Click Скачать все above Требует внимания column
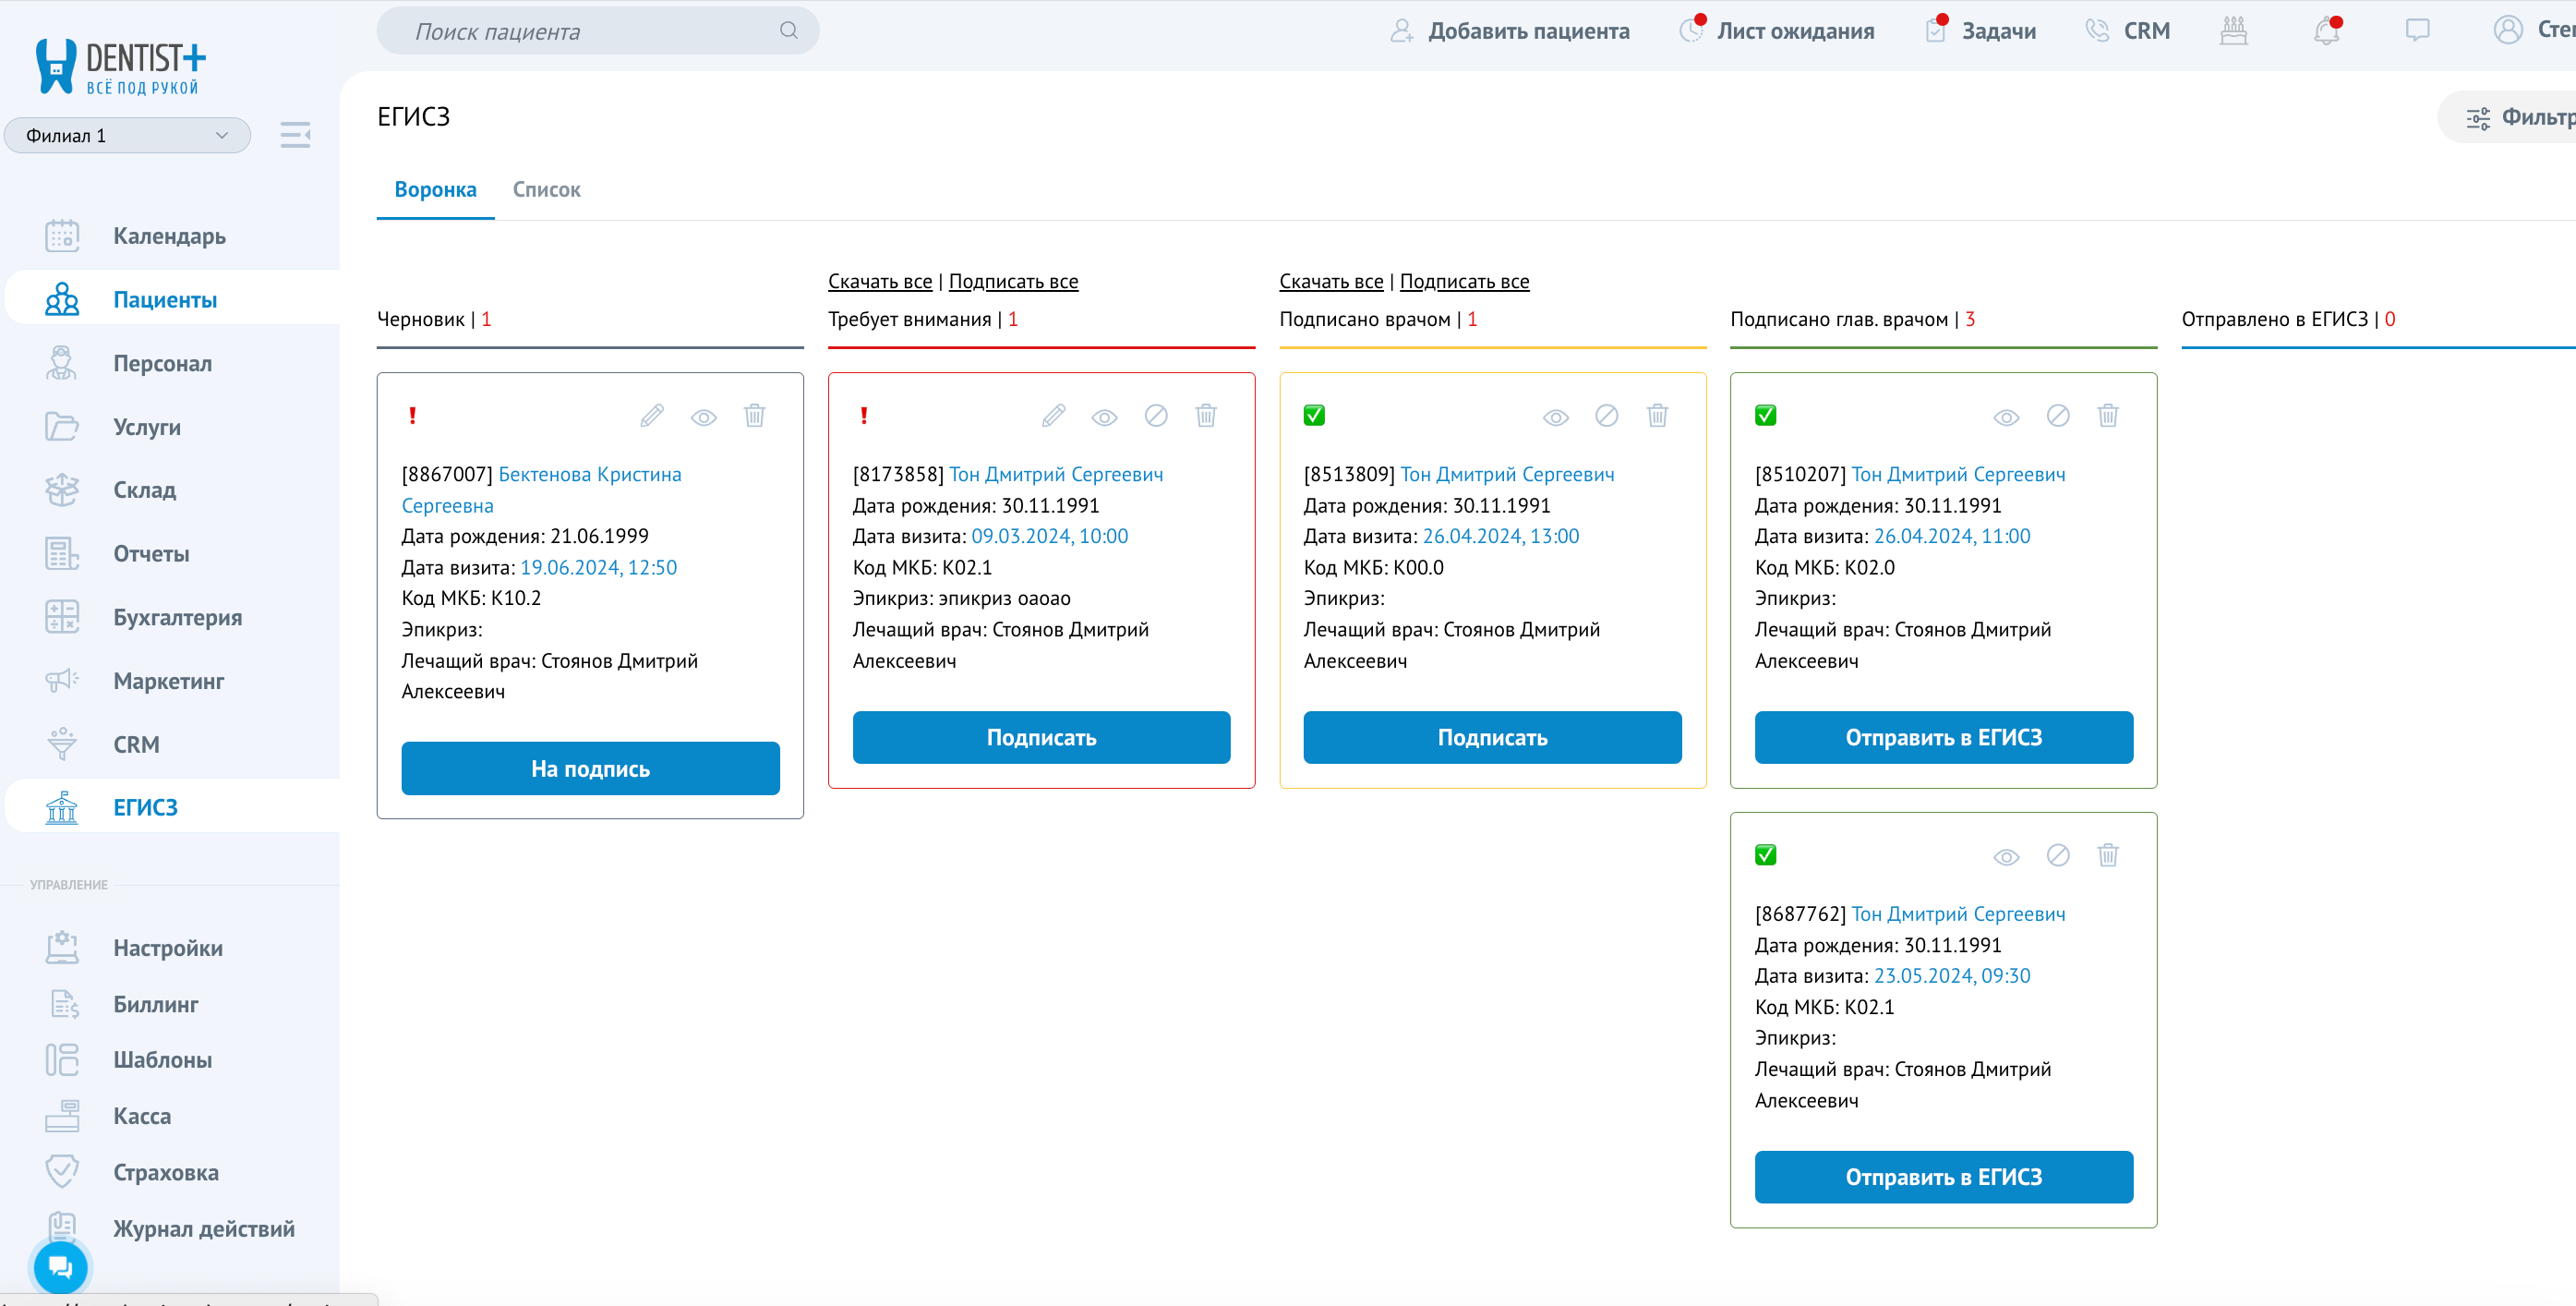Viewport: 2576px width, 1306px height. 880,282
